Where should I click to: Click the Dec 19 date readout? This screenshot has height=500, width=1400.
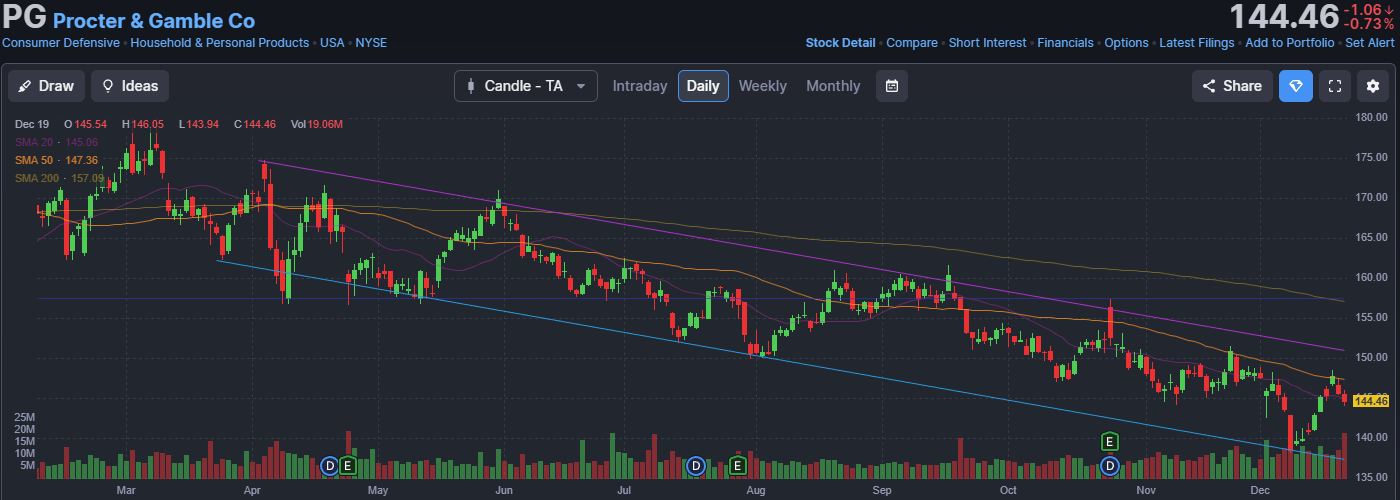[32, 124]
